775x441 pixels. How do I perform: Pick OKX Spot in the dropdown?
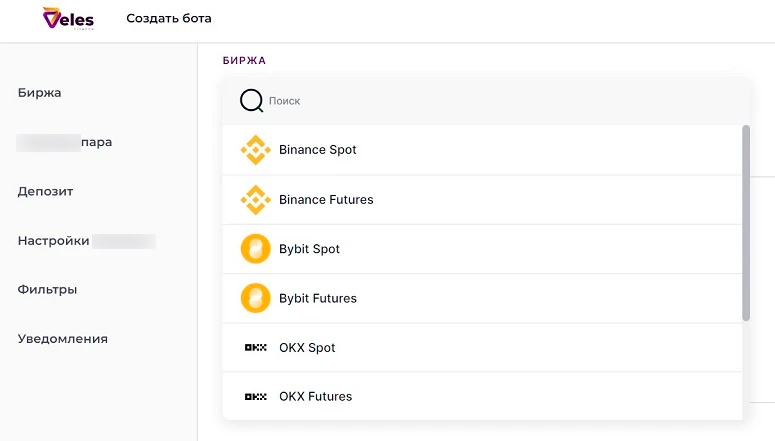(307, 348)
